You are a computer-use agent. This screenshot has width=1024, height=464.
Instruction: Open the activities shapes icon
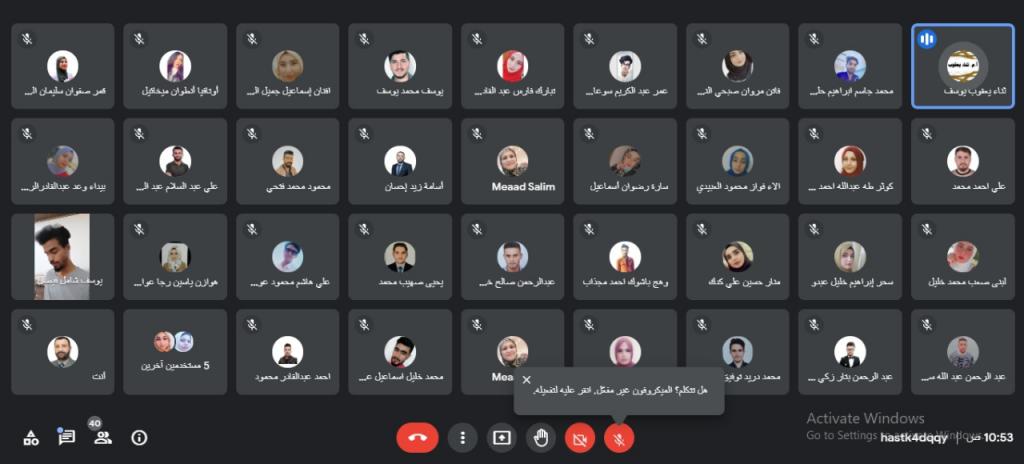31,438
